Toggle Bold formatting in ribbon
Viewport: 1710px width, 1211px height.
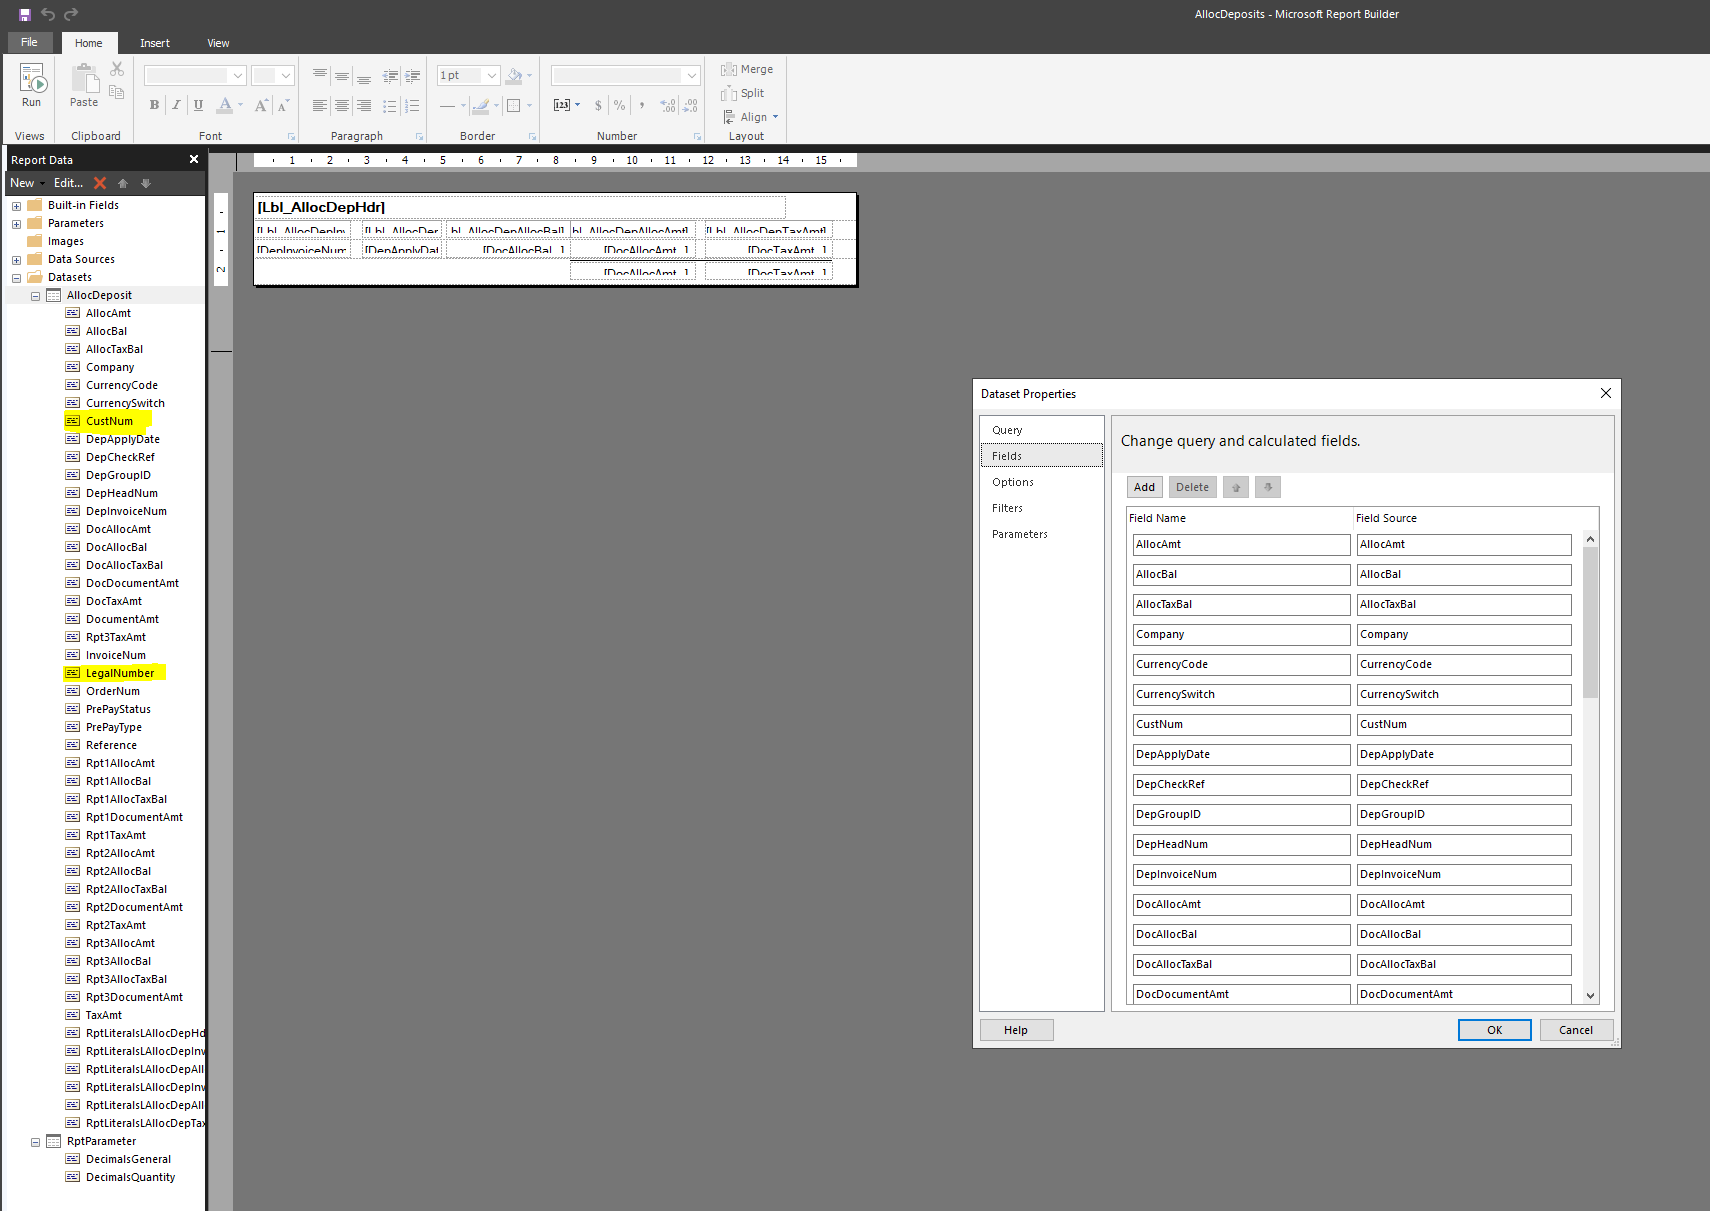tap(154, 105)
